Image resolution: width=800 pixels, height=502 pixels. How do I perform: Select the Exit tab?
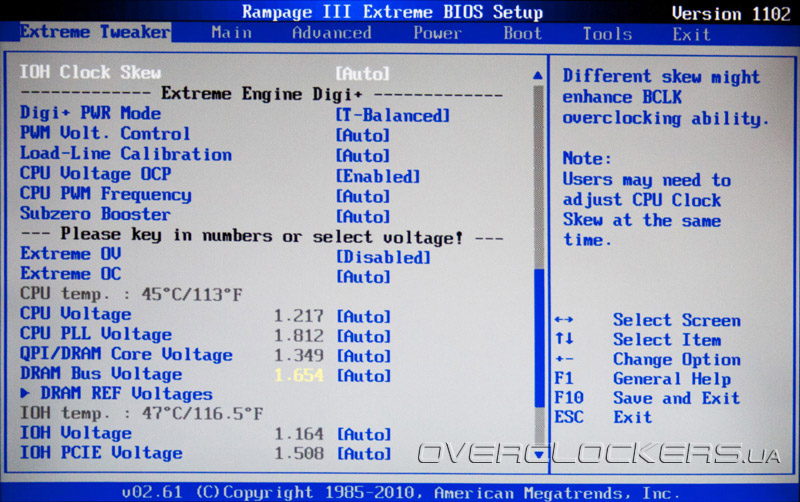click(x=691, y=35)
